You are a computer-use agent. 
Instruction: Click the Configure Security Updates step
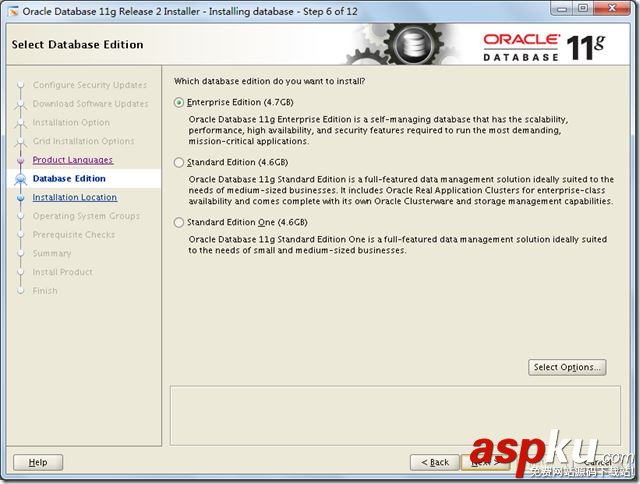click(90, 85)
